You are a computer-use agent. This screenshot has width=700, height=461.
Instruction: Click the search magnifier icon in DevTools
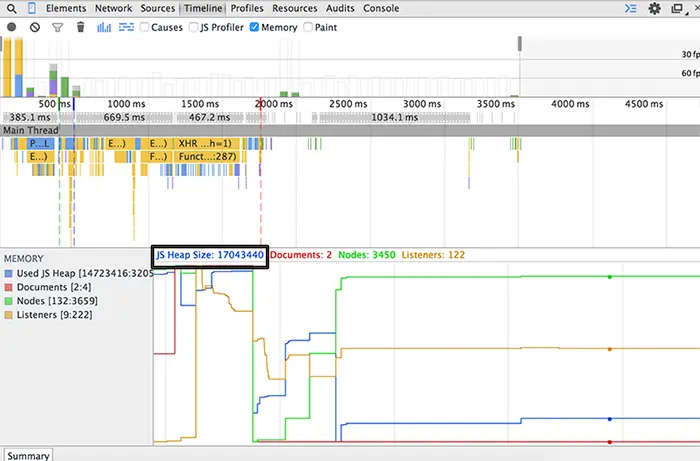pos(12,8)
